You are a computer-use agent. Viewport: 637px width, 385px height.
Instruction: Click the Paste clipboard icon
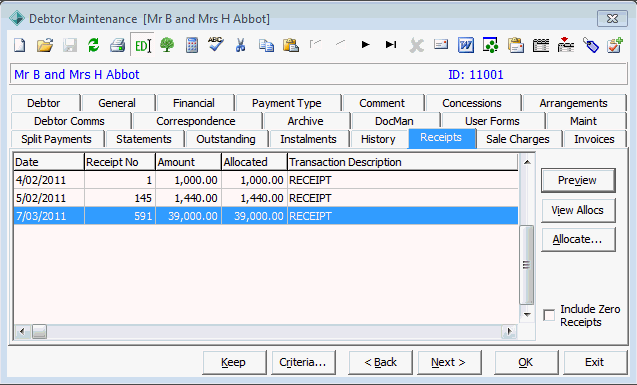click(x=291, y=45)
